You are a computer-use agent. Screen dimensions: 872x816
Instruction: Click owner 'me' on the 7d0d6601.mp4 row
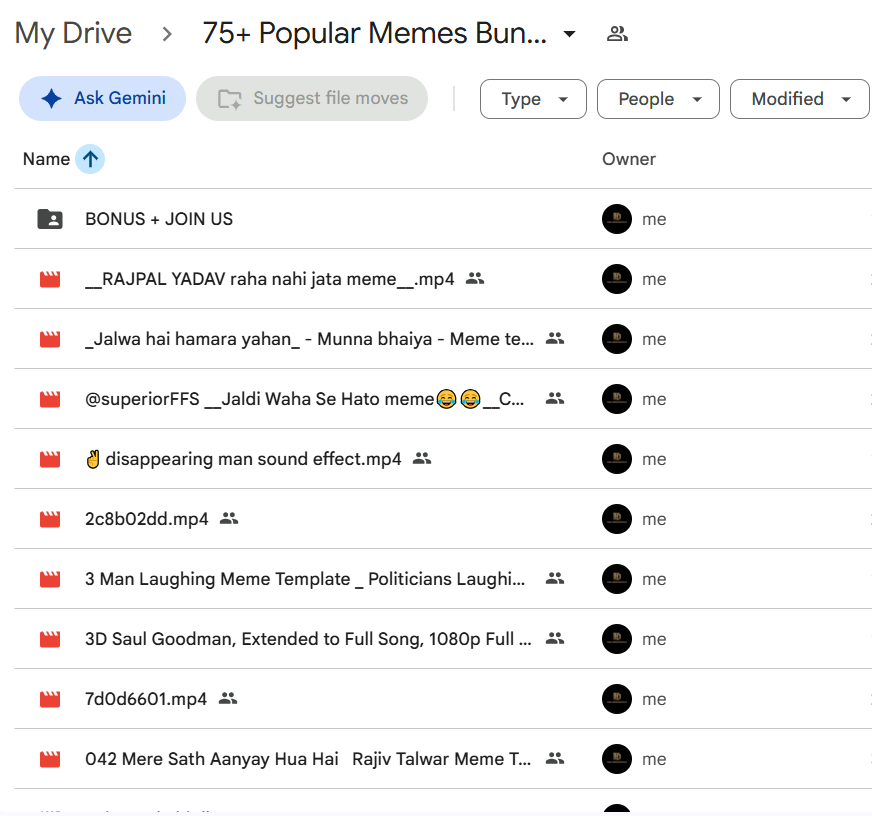[x=654, y=700]
